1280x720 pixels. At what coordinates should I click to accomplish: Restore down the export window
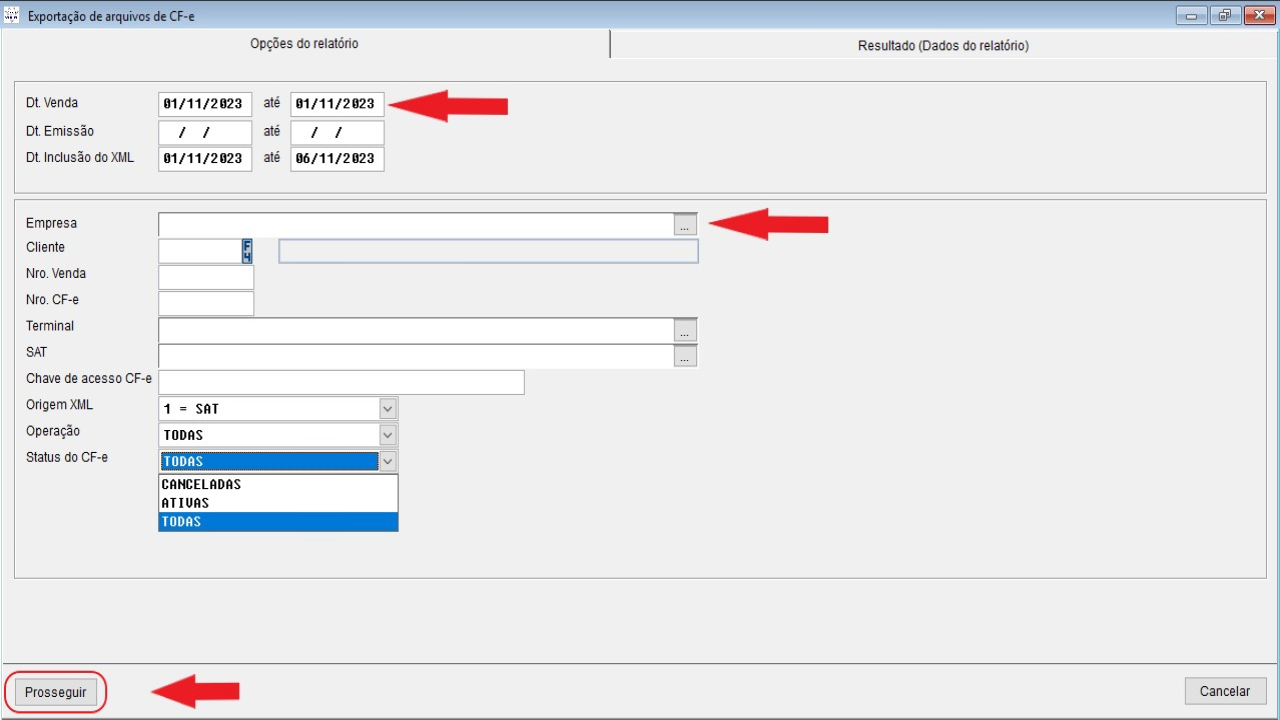click(x=1224, y=16)
